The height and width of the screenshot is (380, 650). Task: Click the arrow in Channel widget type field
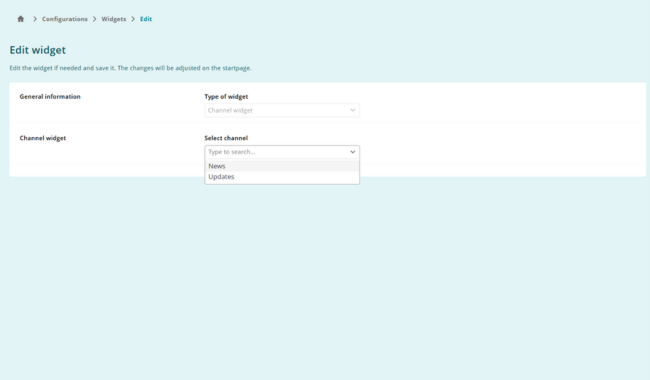tap(352, 110)
